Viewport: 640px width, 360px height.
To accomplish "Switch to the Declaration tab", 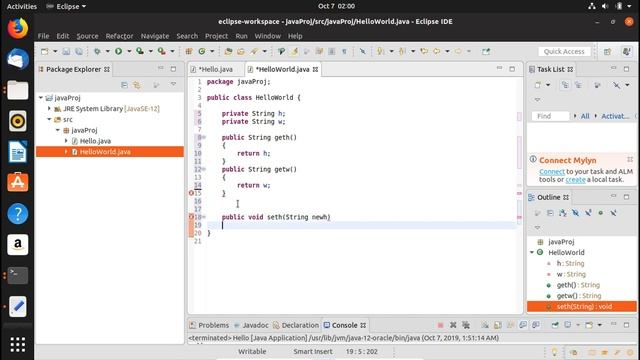I will coord(296,325).
